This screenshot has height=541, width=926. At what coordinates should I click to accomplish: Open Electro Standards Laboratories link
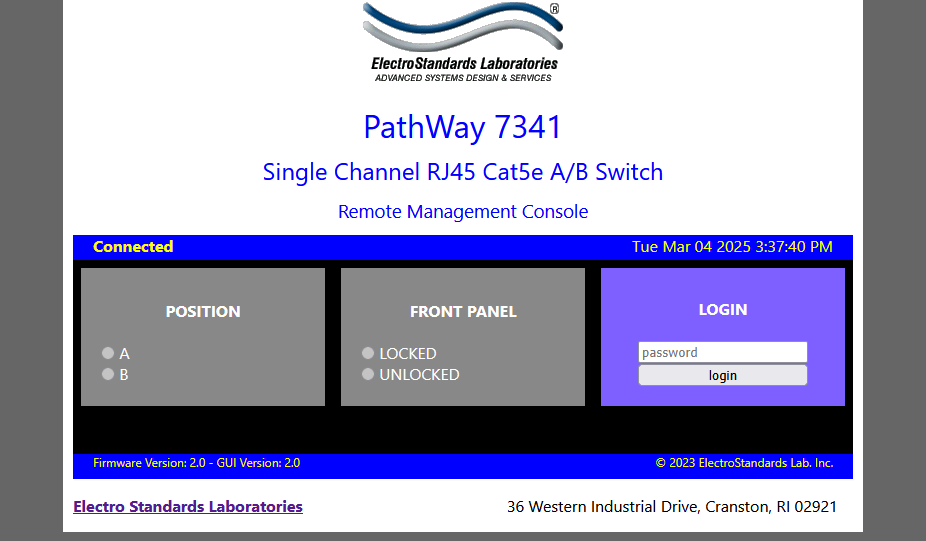coord(188,507)
